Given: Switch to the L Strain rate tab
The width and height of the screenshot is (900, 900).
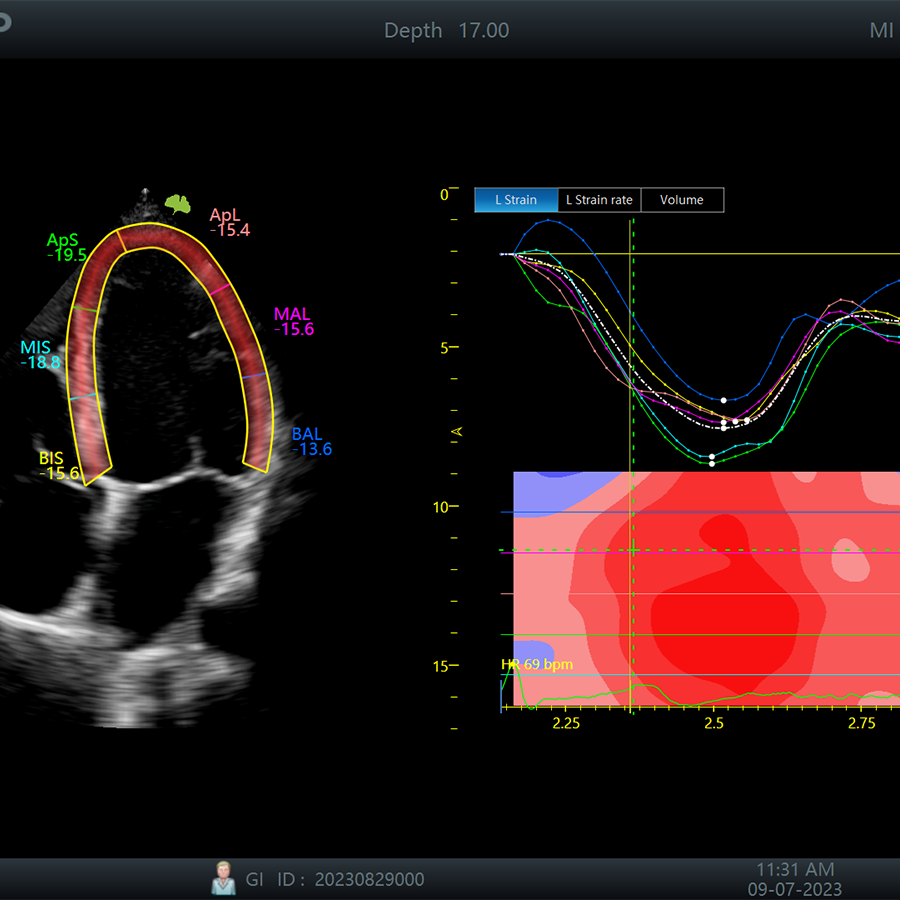Looking at the screenshot, I should tap(599, 200).
